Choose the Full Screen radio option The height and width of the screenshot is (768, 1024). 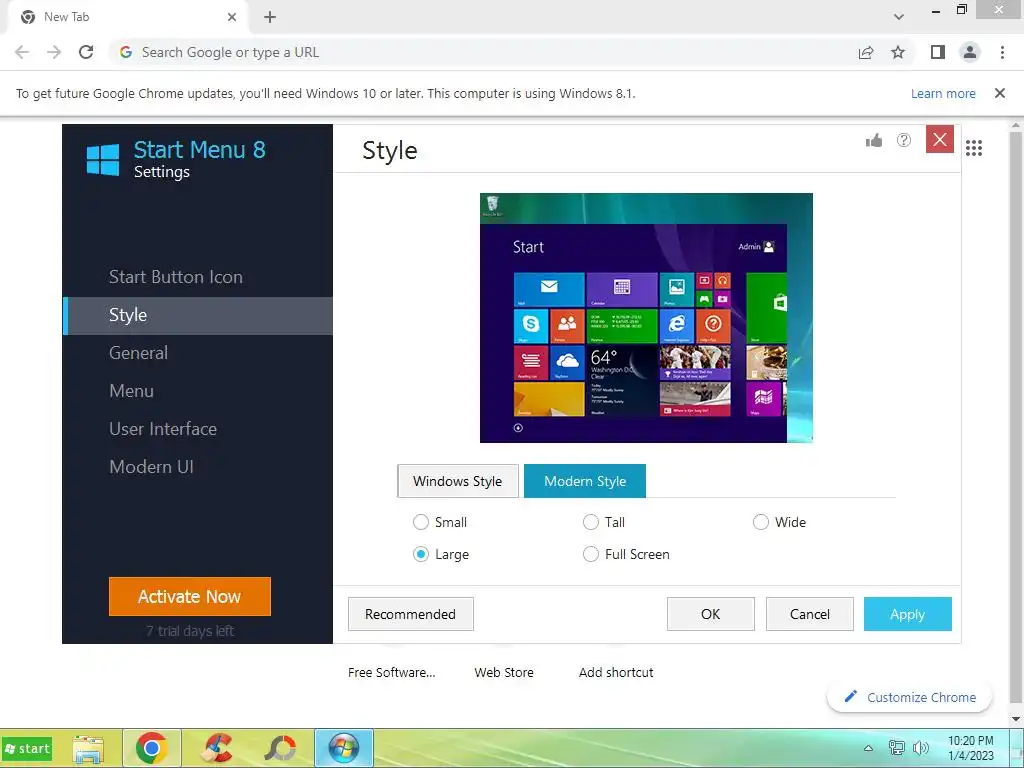[x=590, y=554]
